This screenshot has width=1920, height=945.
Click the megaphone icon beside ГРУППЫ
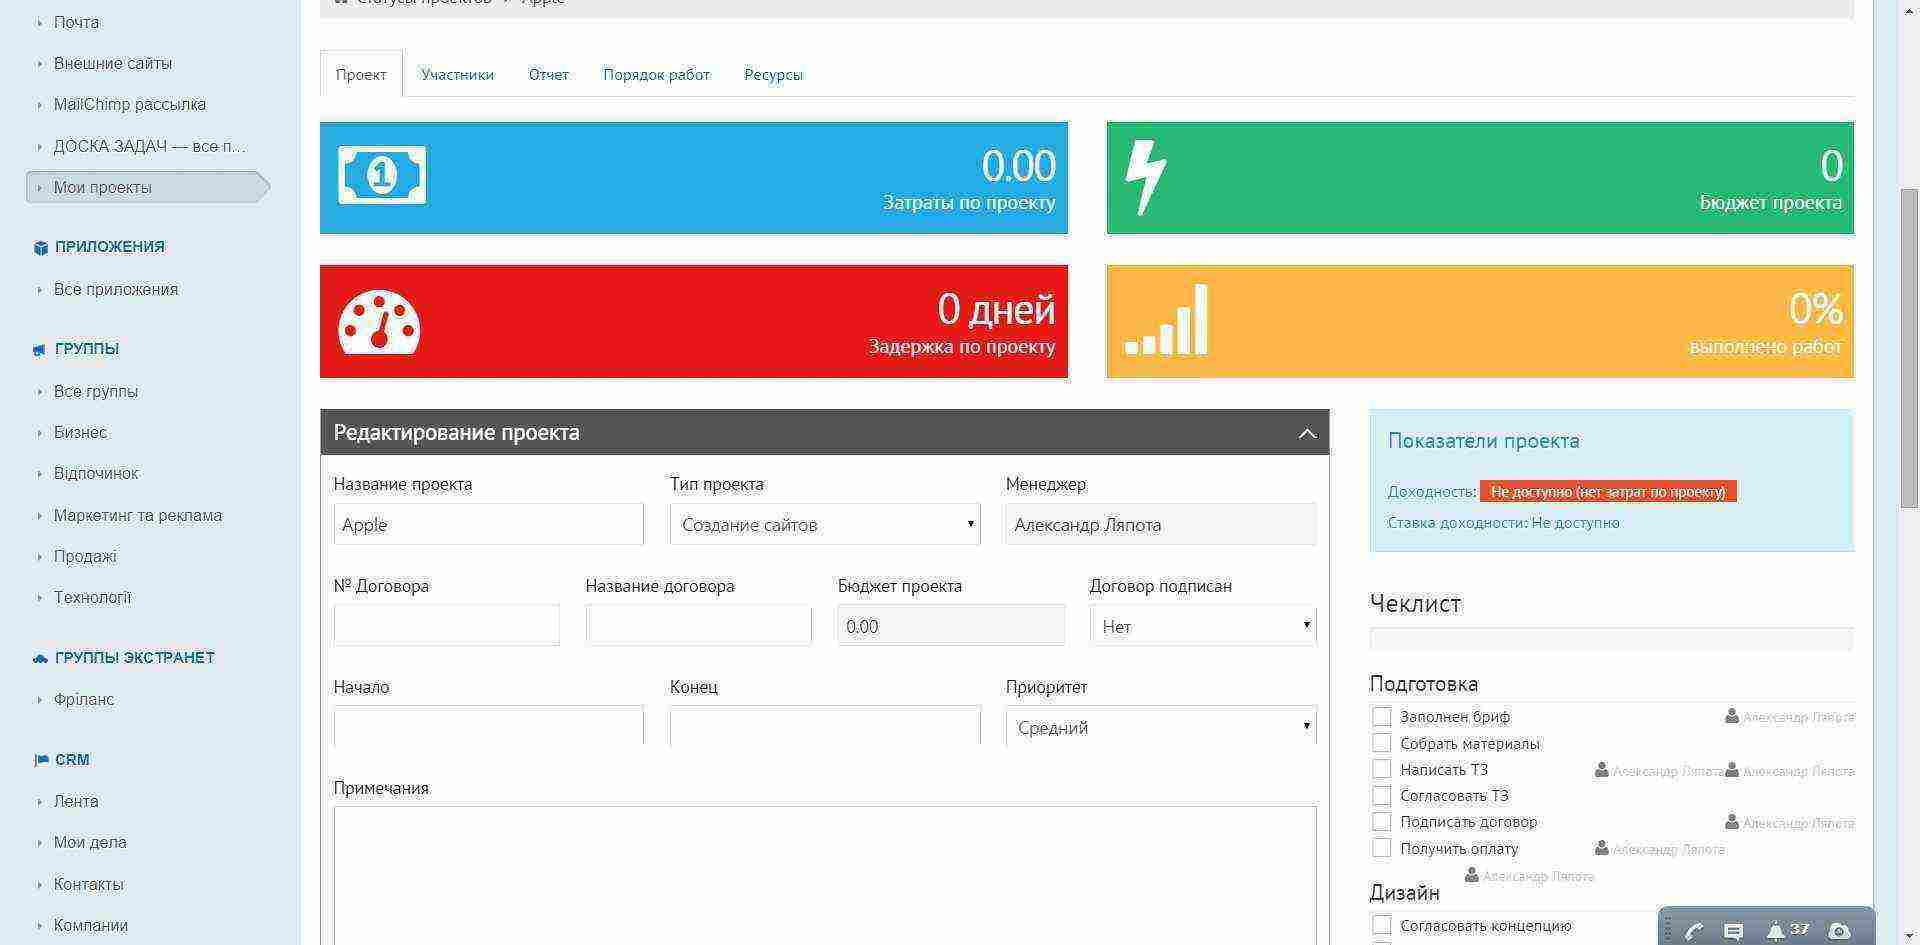40,350
